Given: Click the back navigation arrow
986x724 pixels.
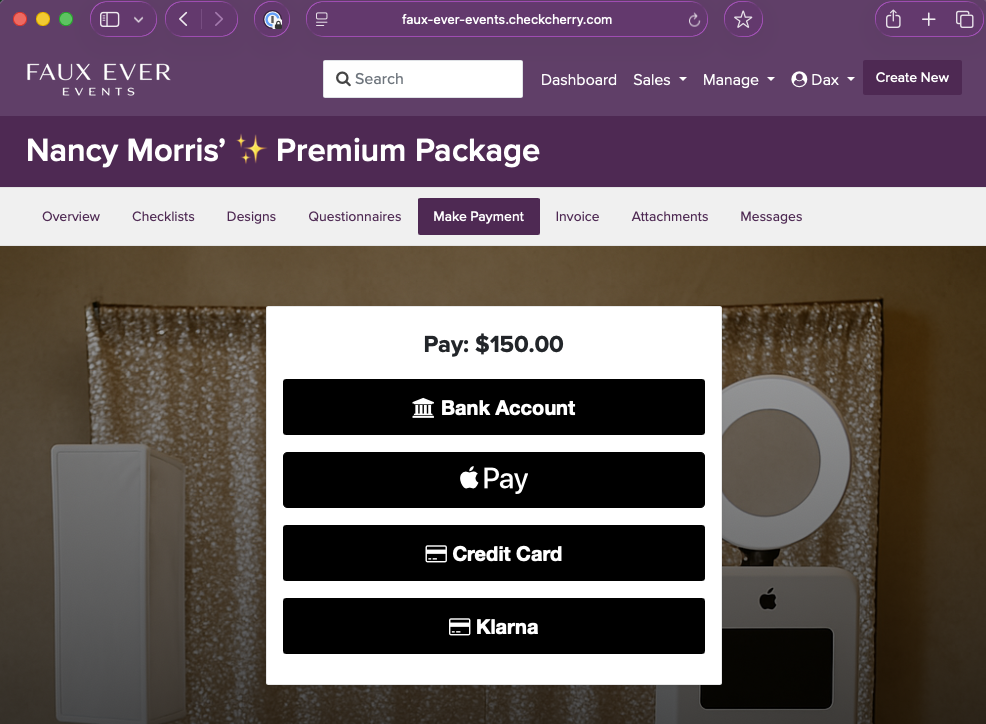Looking at the screenshot, I should pos(182,19).
